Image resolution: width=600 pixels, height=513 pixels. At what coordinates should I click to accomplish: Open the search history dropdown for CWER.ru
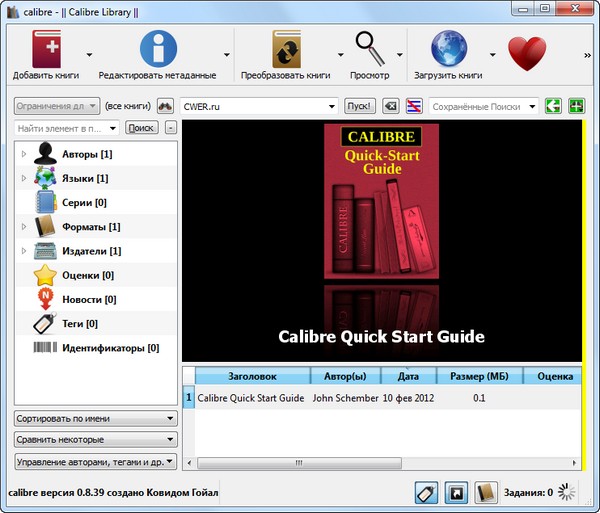click(332, 106)
